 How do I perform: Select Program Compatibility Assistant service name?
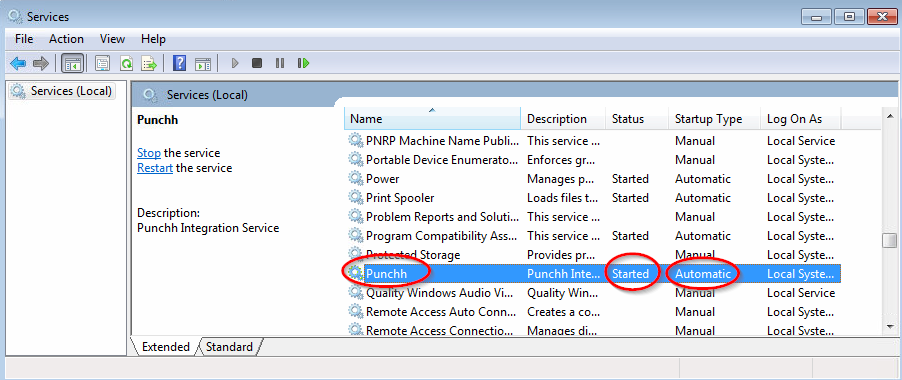(x=441, y=236)
